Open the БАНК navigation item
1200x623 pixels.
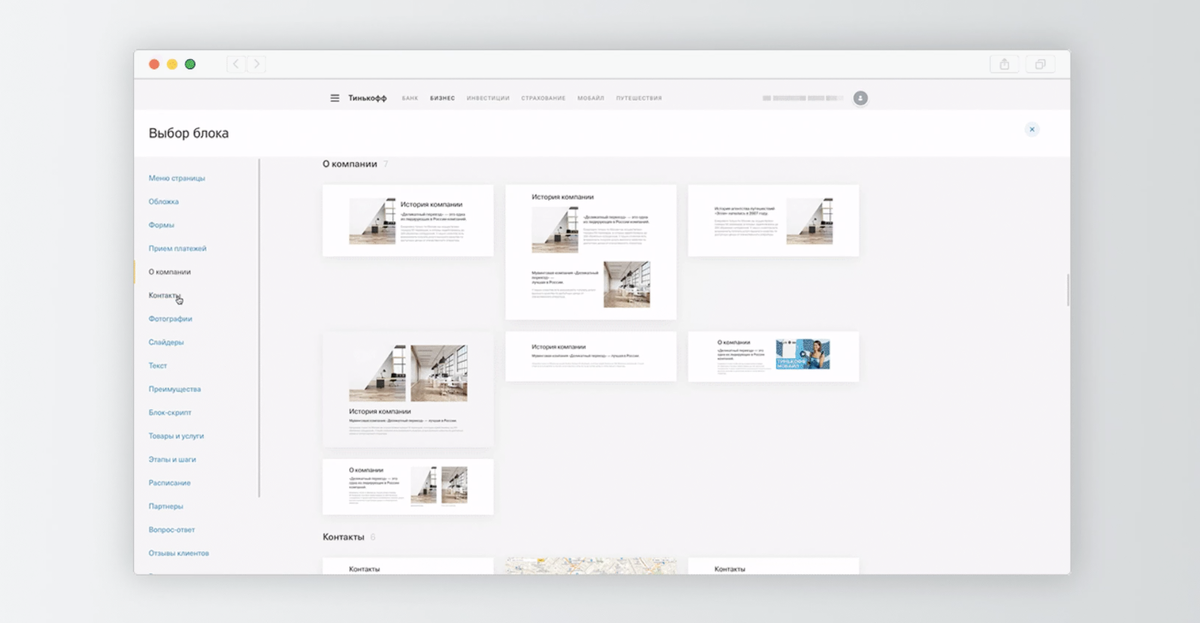coord(410,98)
